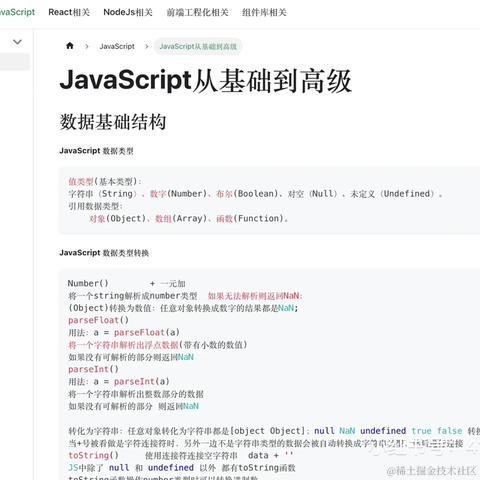480x480 pixels.
Task: Open the JavaScript tab in top navigation
Action: pyautogui.click(x=17, y=12)
